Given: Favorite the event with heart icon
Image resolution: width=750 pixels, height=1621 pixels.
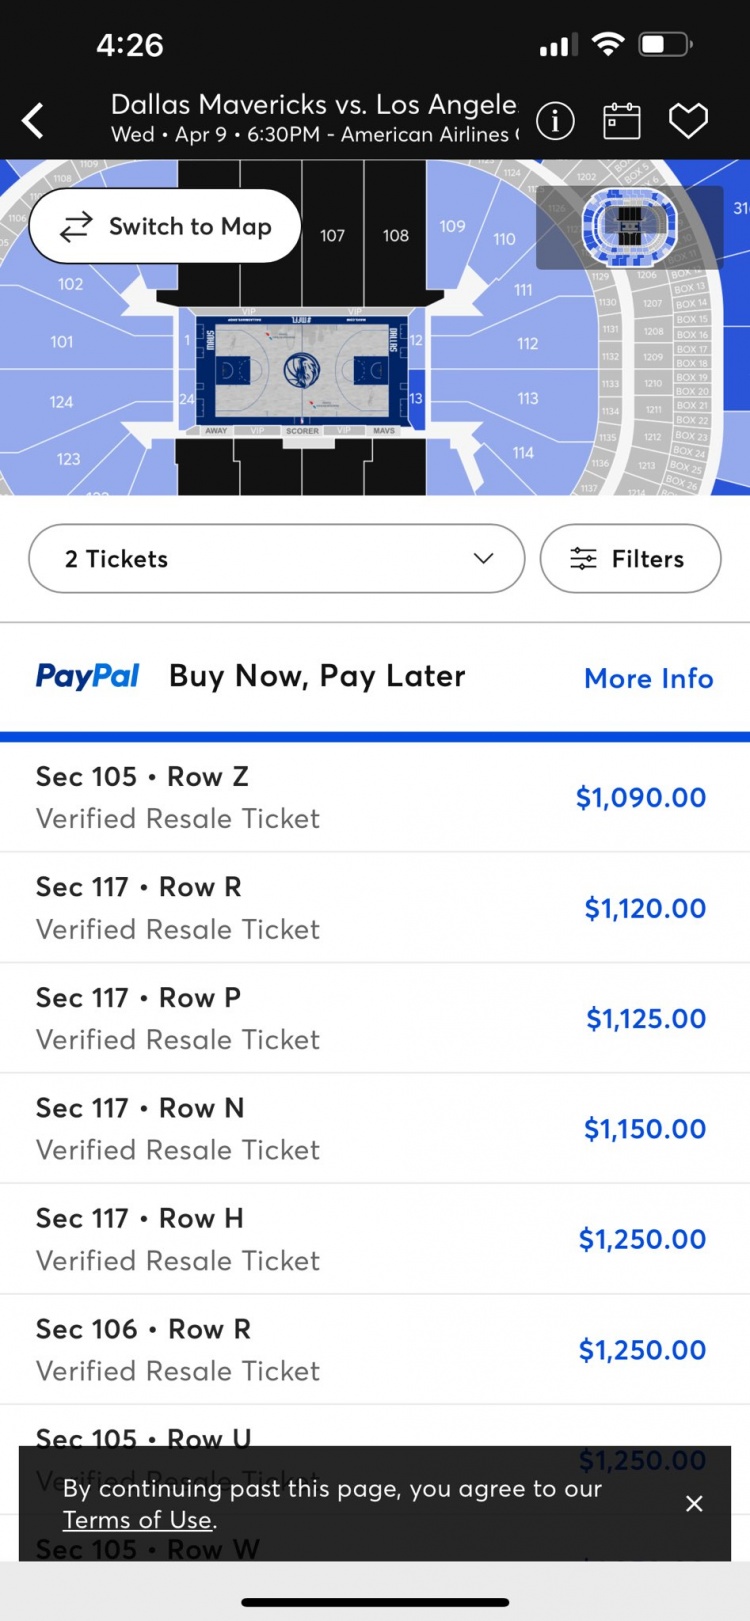Looking at the screenshot, I should pos(688,121).
